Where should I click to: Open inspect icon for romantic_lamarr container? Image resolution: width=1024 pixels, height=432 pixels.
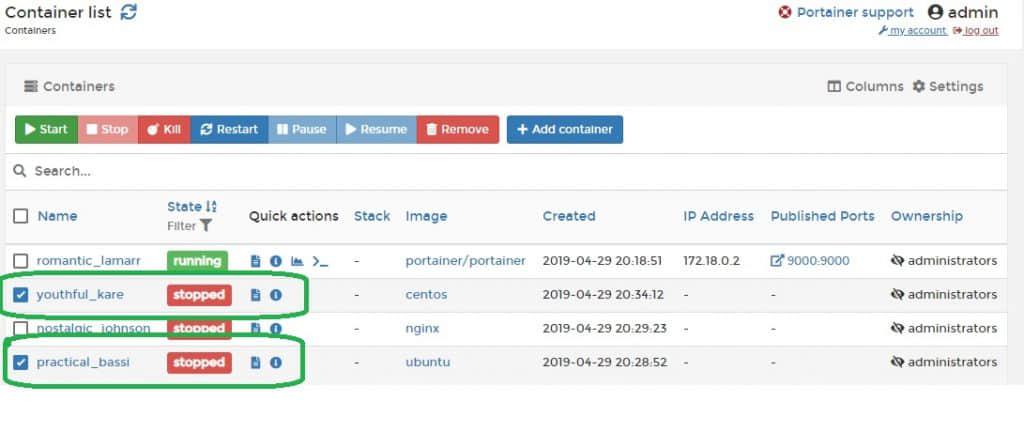pyautogui.click(x=275, y=261)
